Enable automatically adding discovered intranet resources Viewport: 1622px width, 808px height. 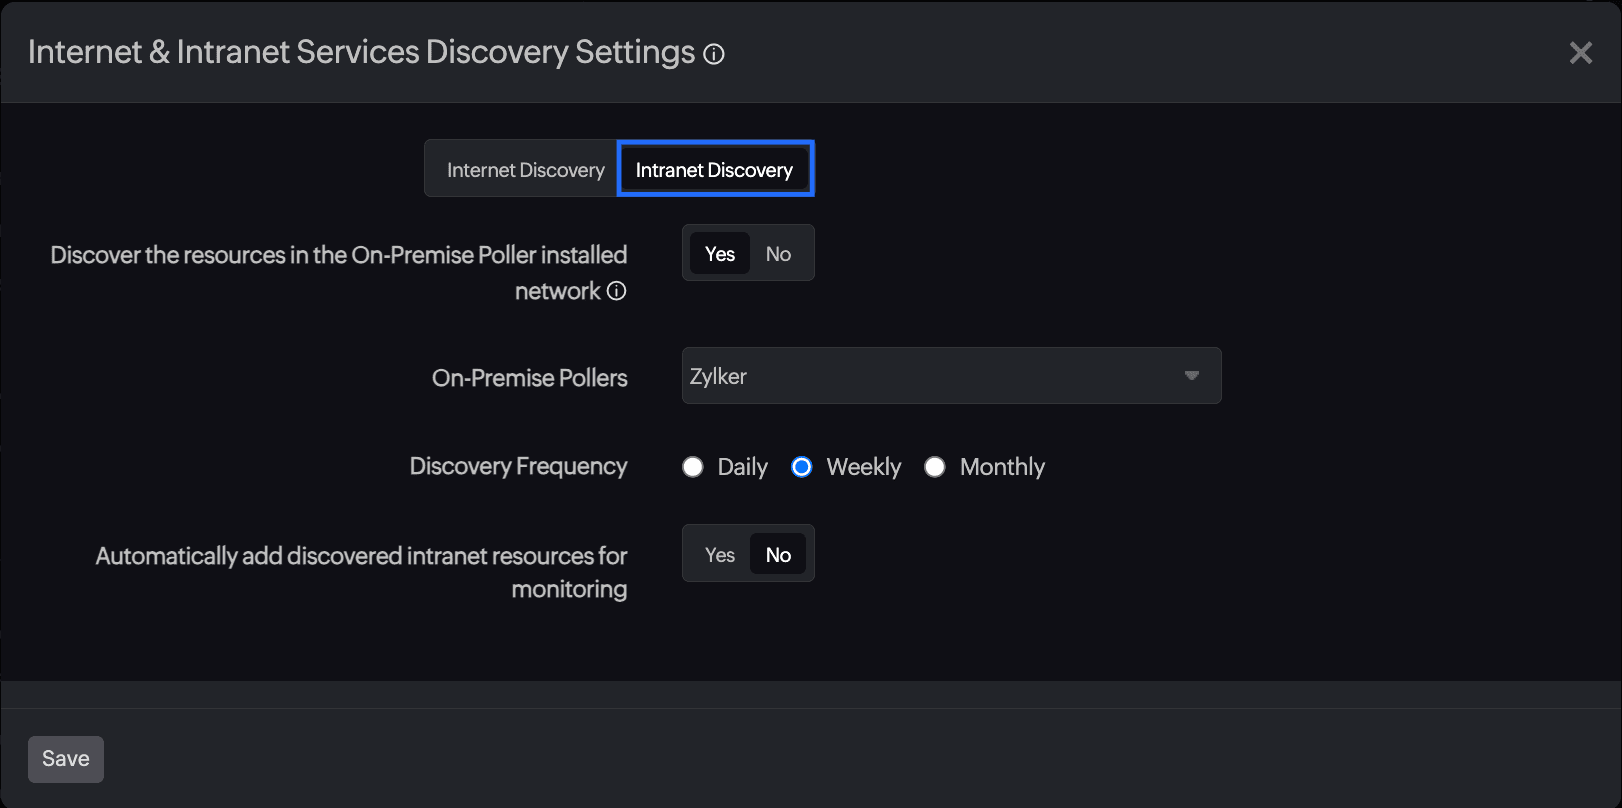(x=719, y=555)
